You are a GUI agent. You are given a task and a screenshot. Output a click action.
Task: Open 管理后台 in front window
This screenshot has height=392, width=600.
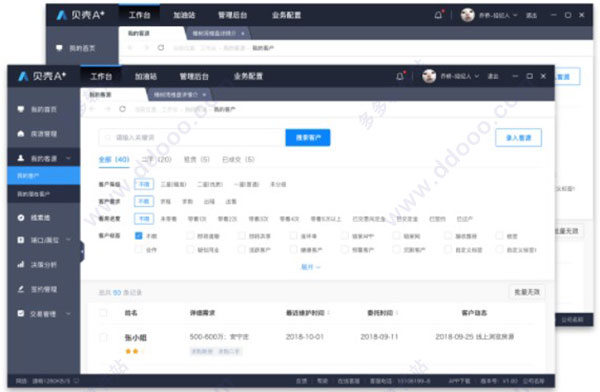click(194, 76)
